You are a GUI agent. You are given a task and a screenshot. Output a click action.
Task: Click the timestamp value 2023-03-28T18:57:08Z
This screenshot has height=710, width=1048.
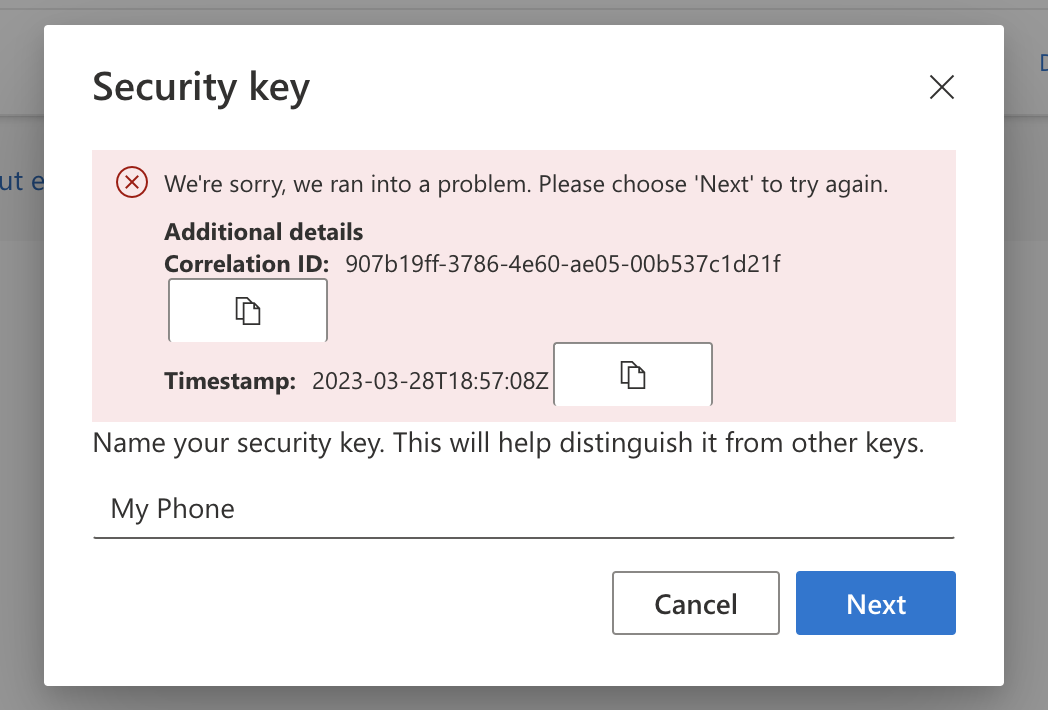click(426, 381)
